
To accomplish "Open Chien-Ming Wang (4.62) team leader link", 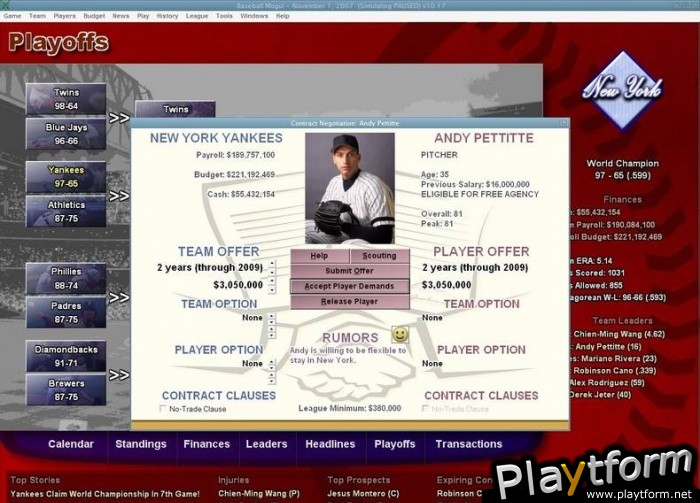I will (619, 334).
